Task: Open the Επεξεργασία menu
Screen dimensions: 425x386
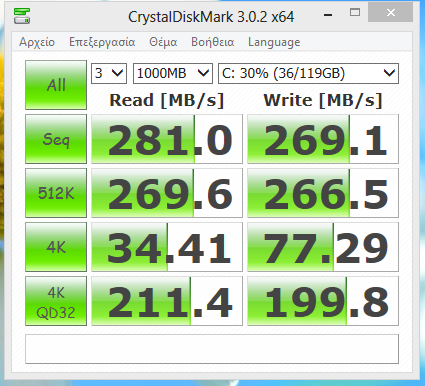Action: [x=102, y=42]
